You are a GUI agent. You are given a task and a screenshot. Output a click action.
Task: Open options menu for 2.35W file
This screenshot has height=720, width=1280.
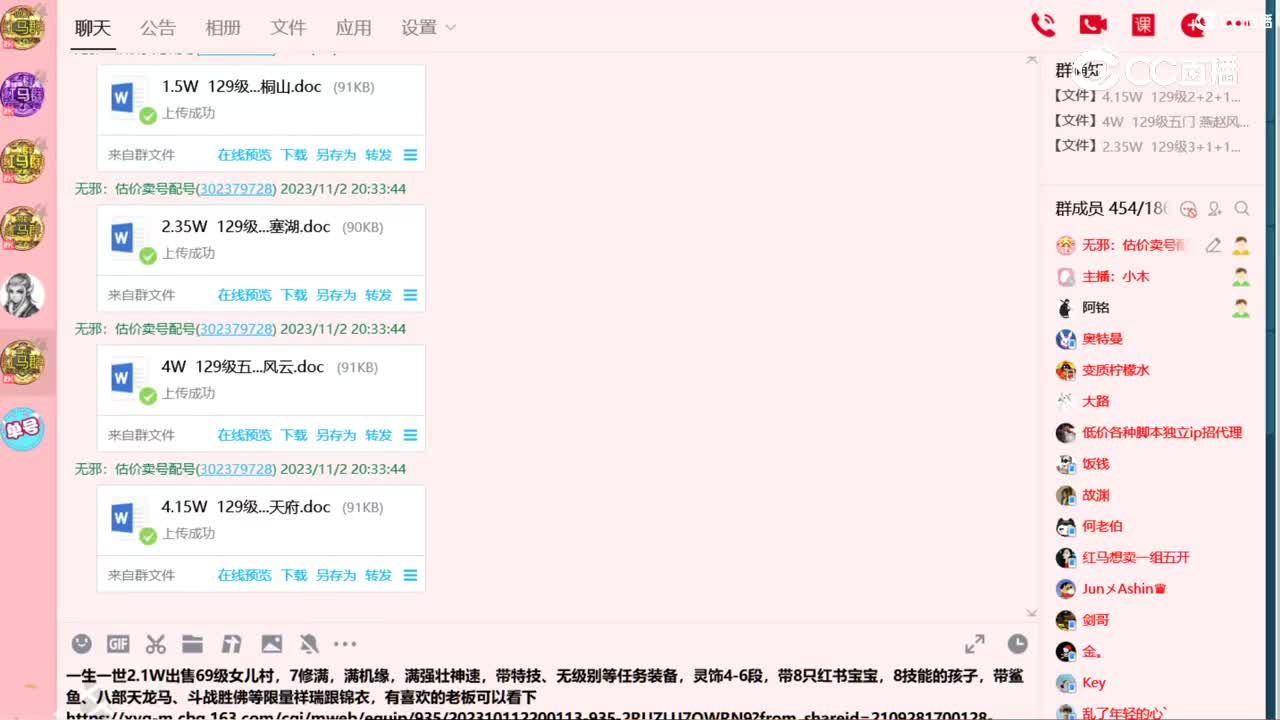click(x=410, y=295)
